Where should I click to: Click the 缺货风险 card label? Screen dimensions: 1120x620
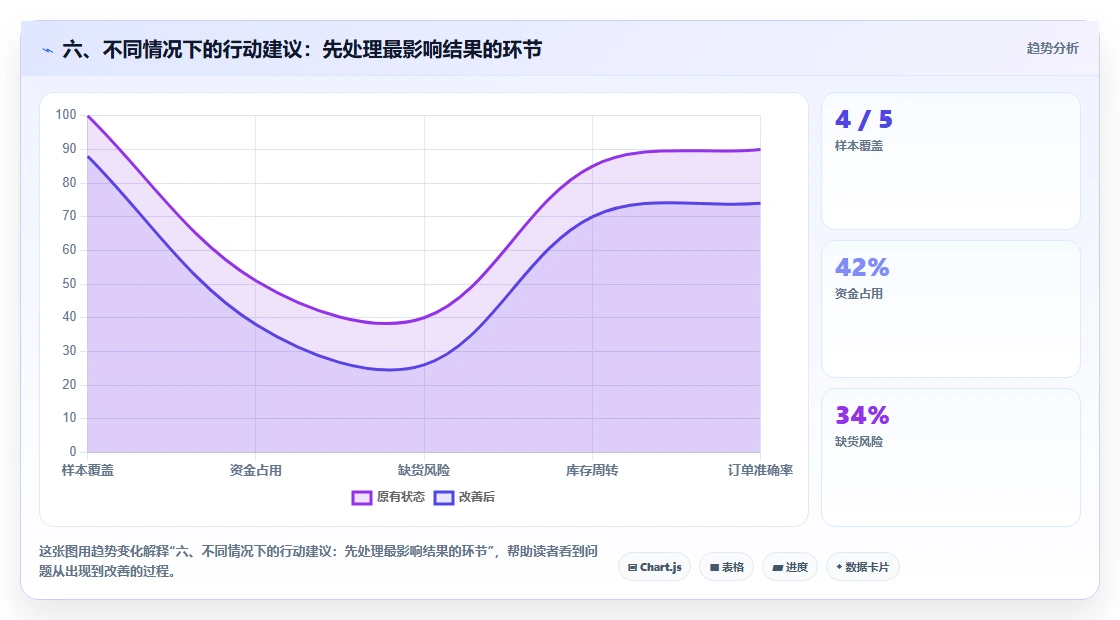point(859,441)
